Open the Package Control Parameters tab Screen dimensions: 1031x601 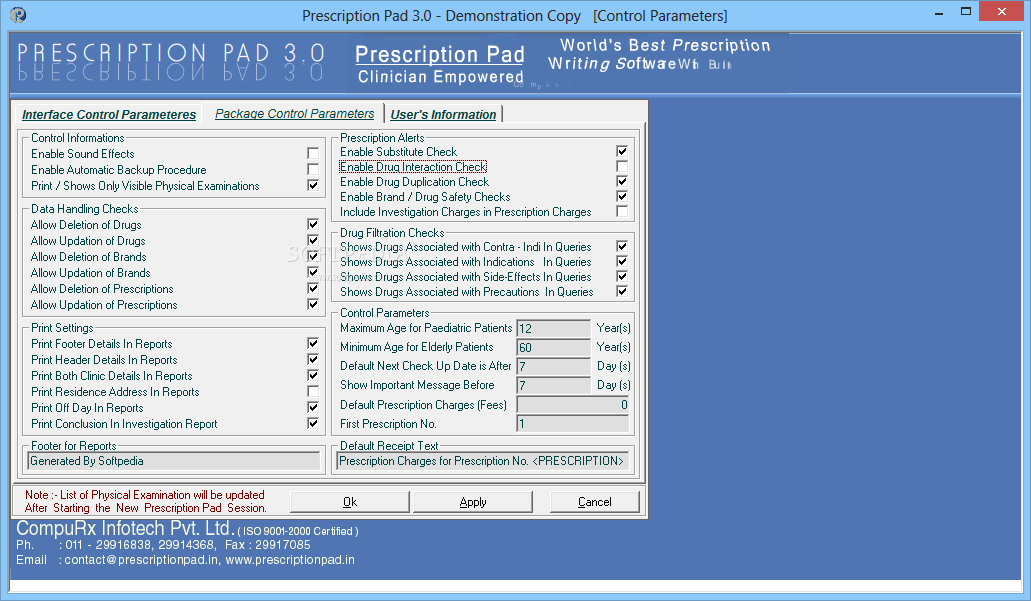[295, 114]
